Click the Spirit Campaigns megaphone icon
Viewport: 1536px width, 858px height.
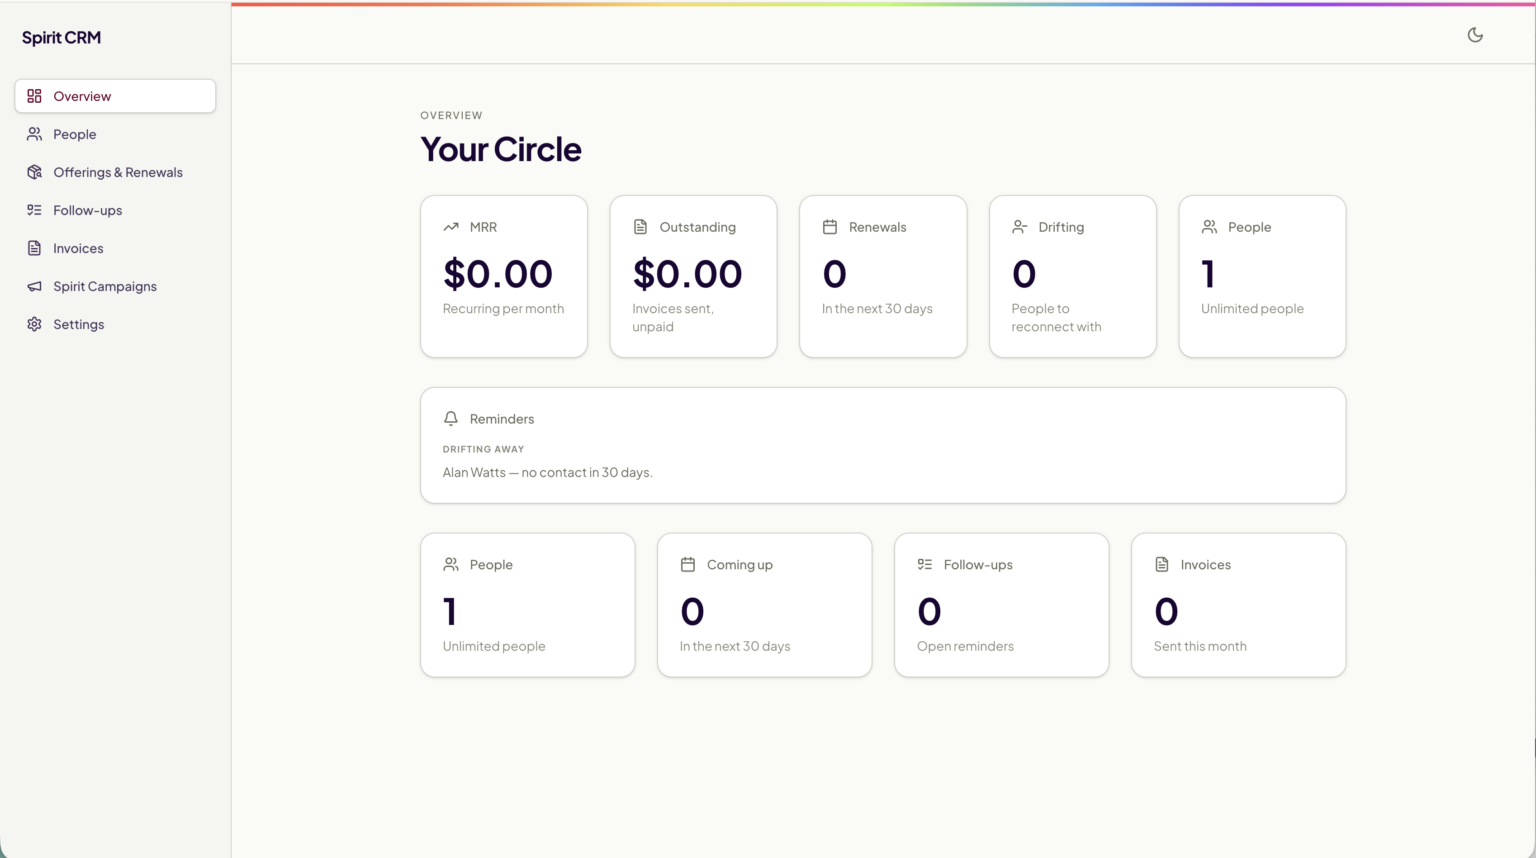click(x=34, y=286)
